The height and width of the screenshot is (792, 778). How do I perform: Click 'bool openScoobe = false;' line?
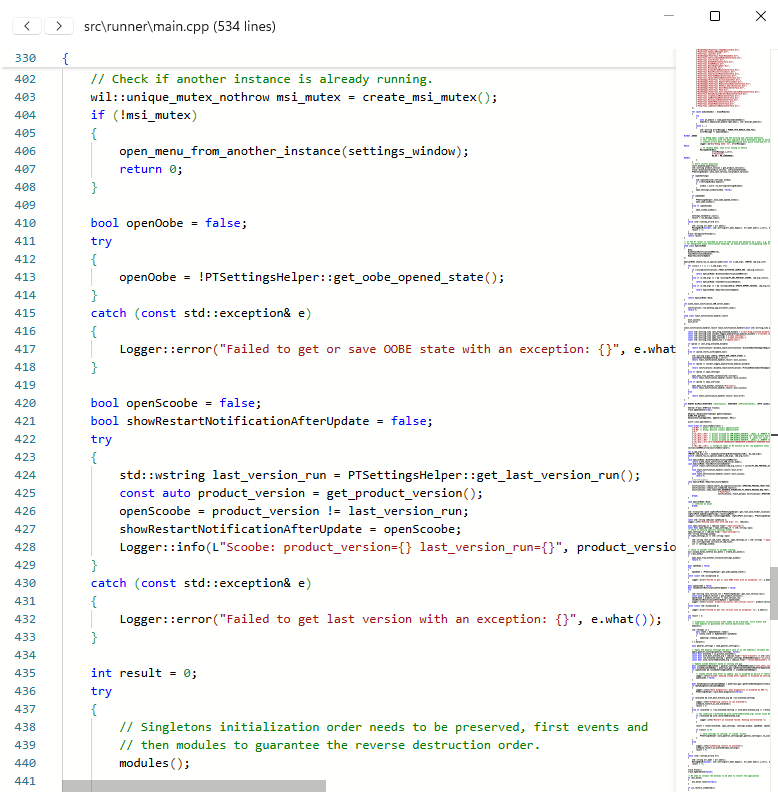pos(176,403)
